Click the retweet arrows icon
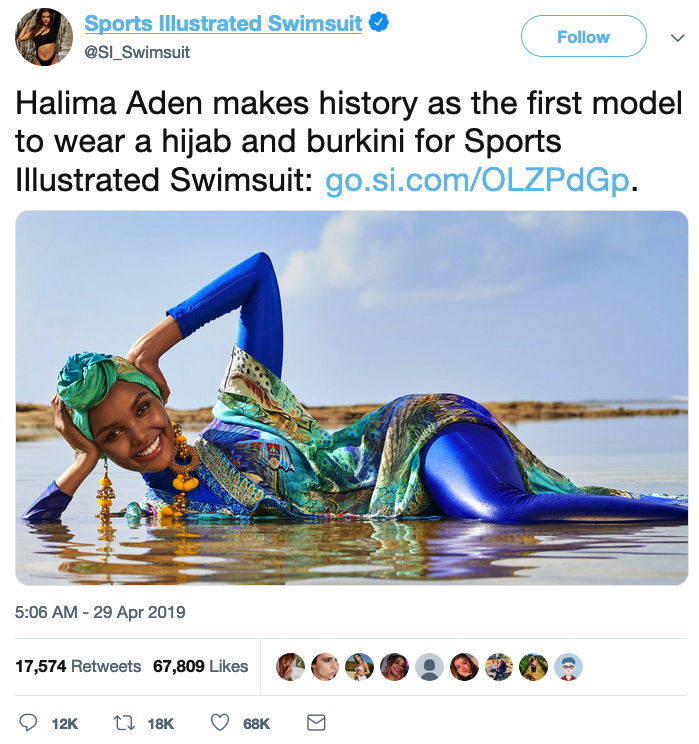This screenshot has height=744, width=699. pyautogui.click(x=124, y=723)
